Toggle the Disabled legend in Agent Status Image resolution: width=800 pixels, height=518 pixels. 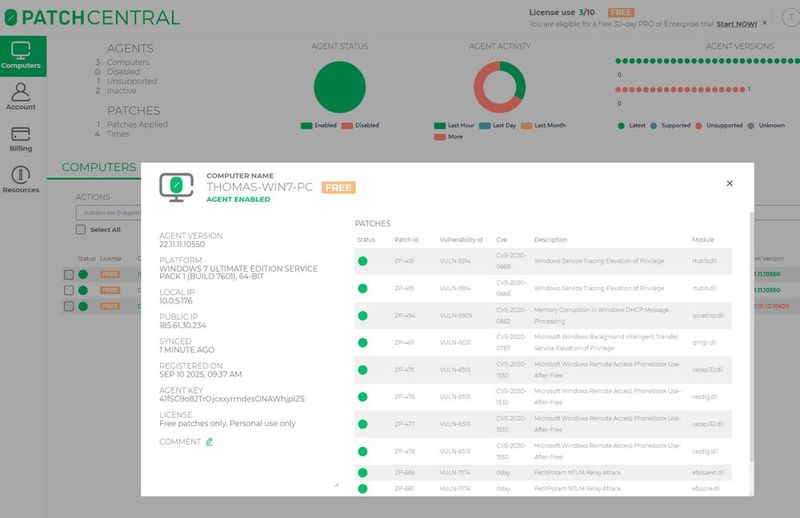(x=360, y=126)
